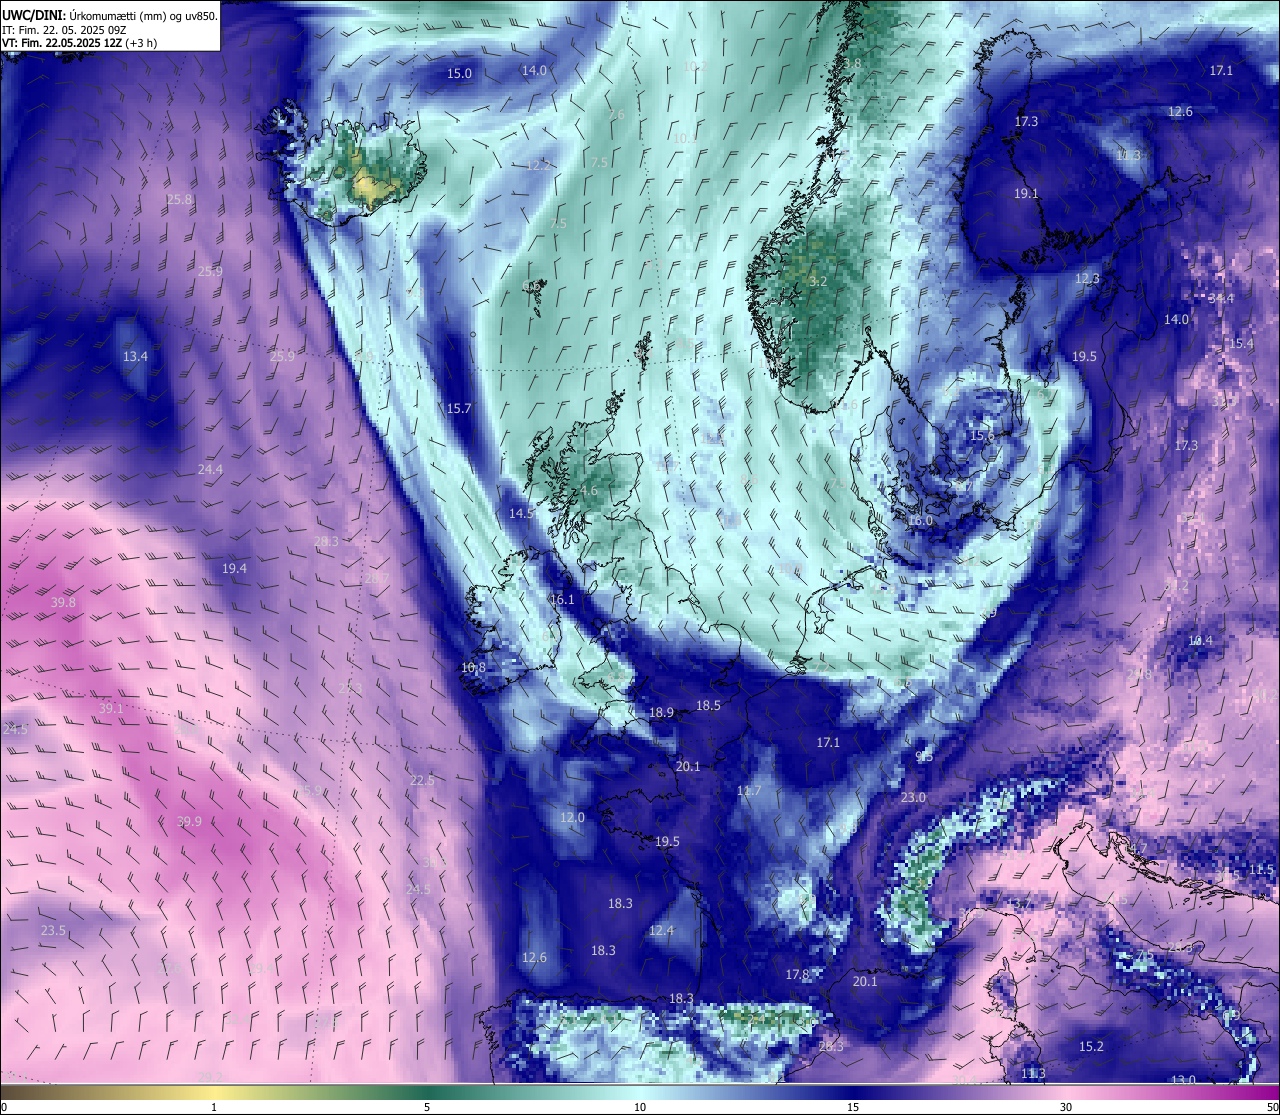Click the 50 tick label on legend
1280x1115 pixels.
click(x=1272, y=1107)
